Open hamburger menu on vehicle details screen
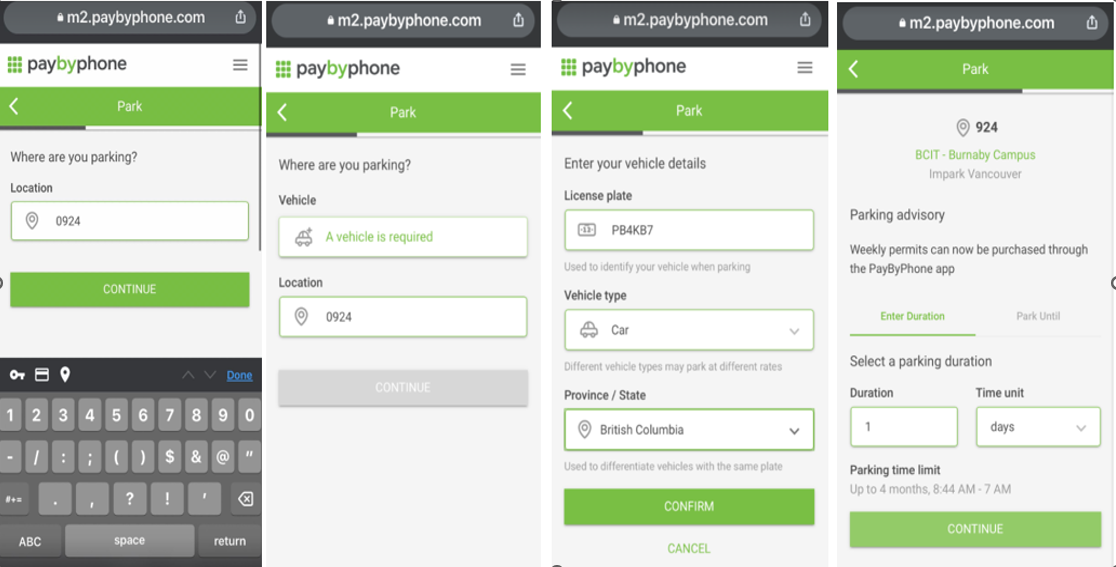Screen dimensions: 1116x567 point(805,68)
